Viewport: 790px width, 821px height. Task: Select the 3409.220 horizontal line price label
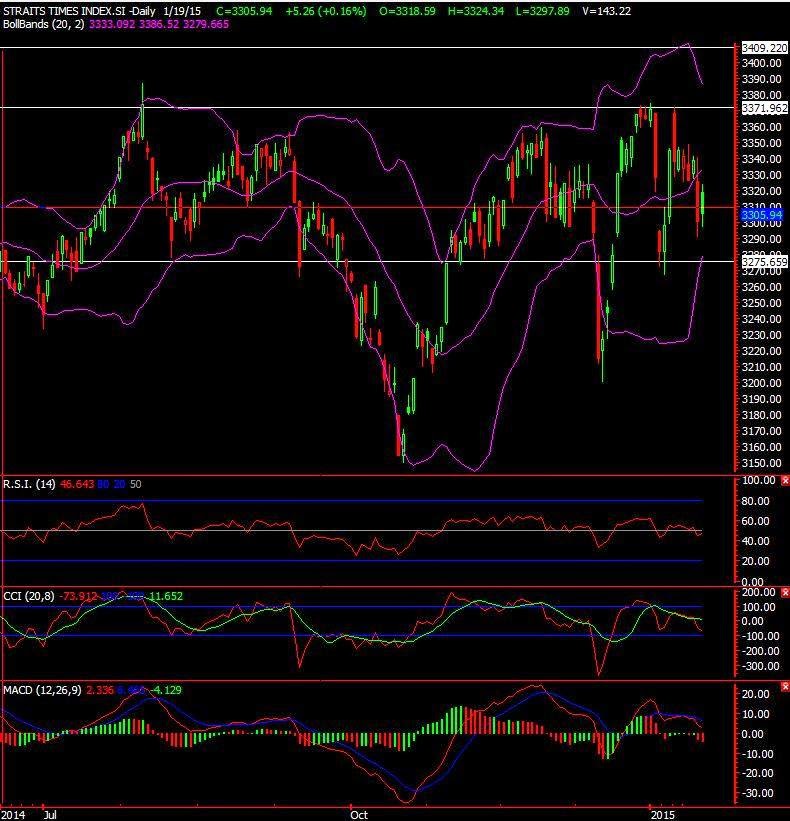[764, 48]
